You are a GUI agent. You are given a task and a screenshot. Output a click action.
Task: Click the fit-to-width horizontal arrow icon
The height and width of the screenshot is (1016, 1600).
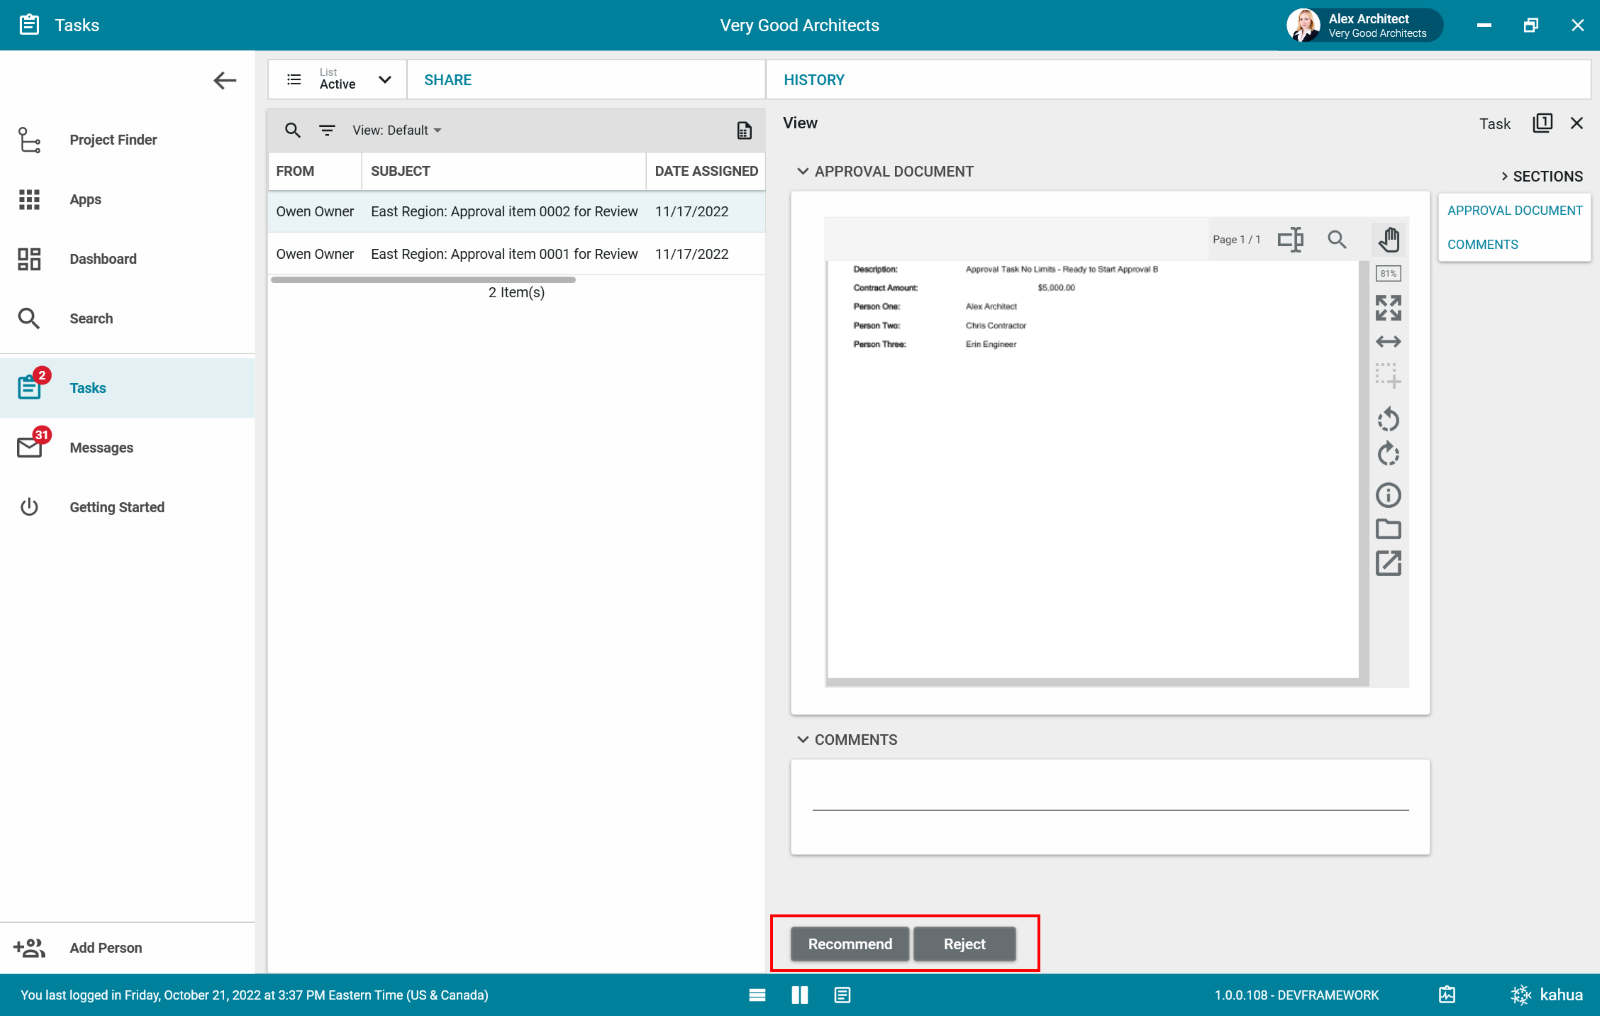tap(1388, 342)
